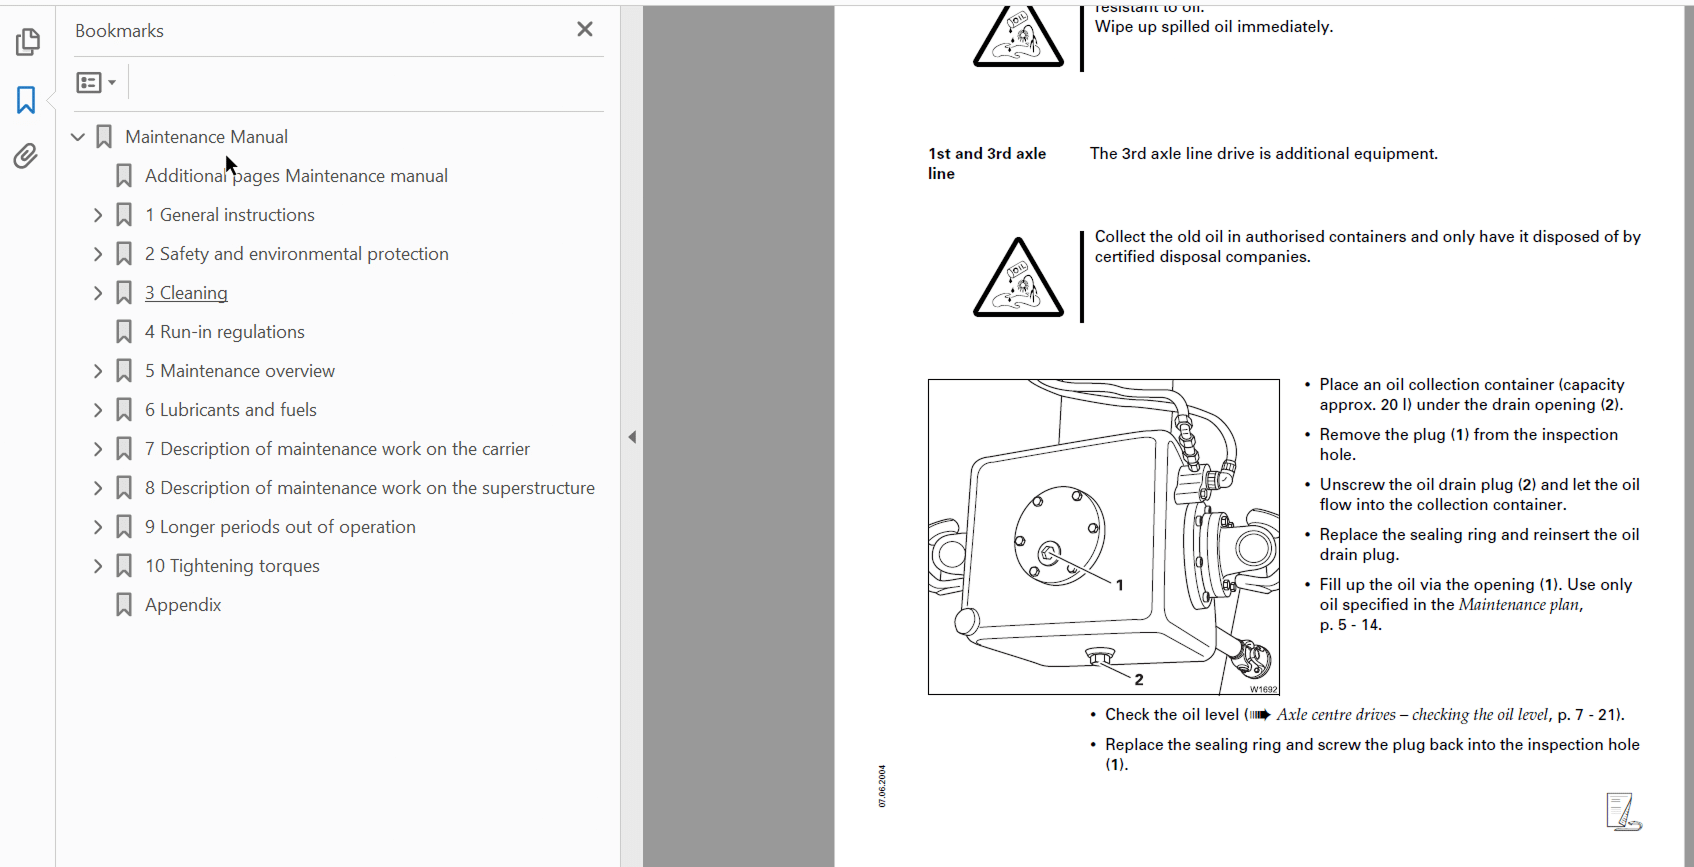Collapse the Maintenance Manual bookmark tree

[78, 137]
